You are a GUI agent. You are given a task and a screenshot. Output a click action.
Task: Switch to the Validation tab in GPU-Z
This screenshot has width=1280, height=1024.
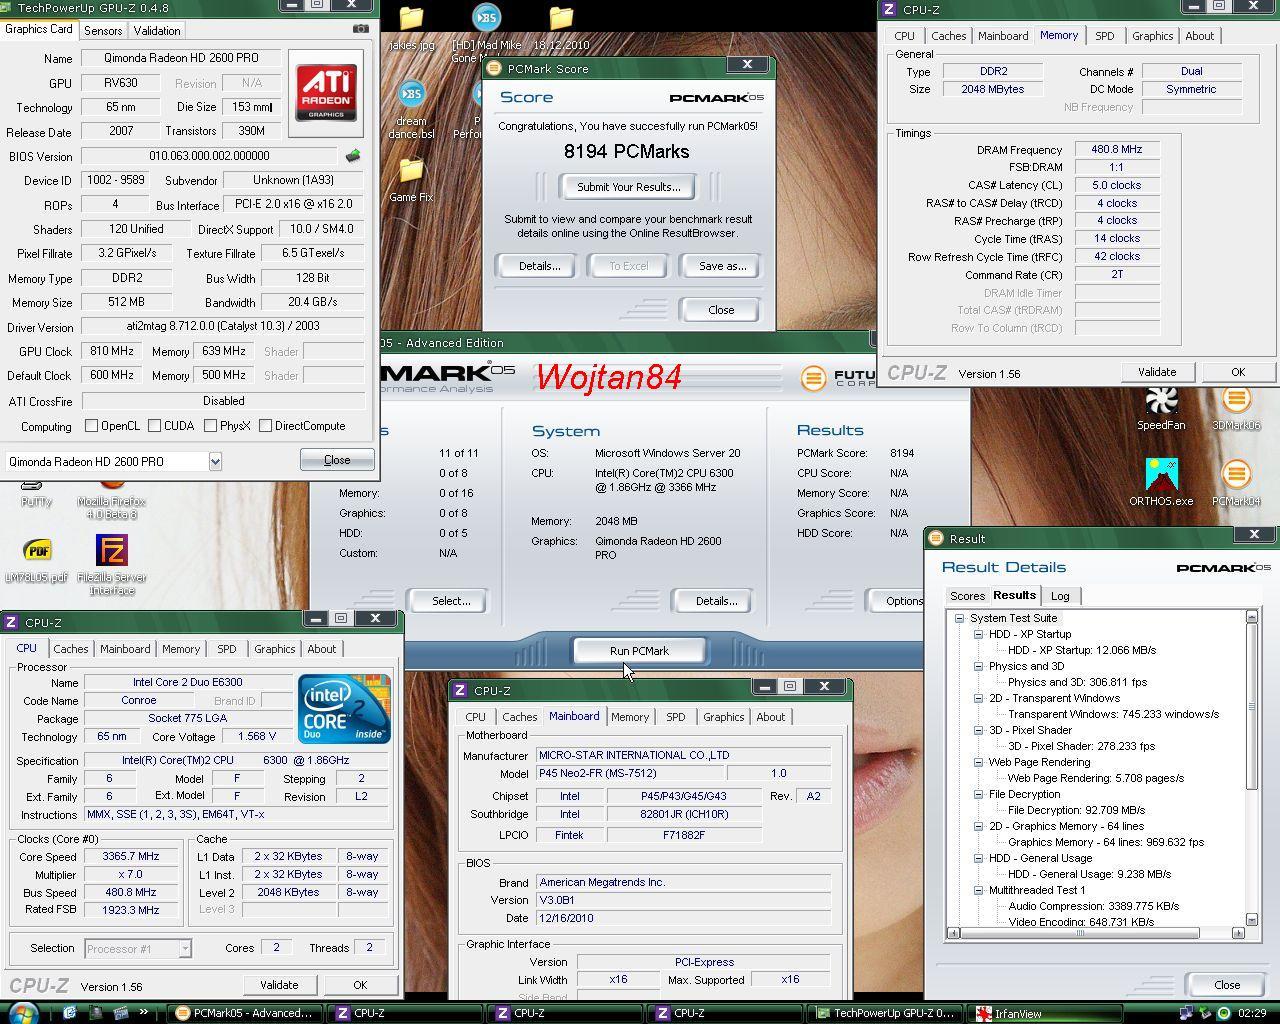pyautogui.click(x=157, y=31)
